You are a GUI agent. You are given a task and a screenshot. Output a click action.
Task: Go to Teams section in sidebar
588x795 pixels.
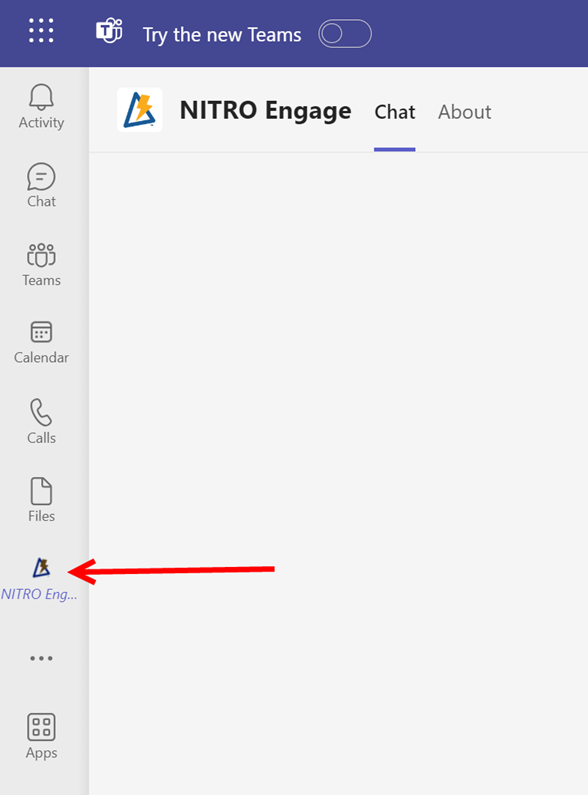click(42, 265)
